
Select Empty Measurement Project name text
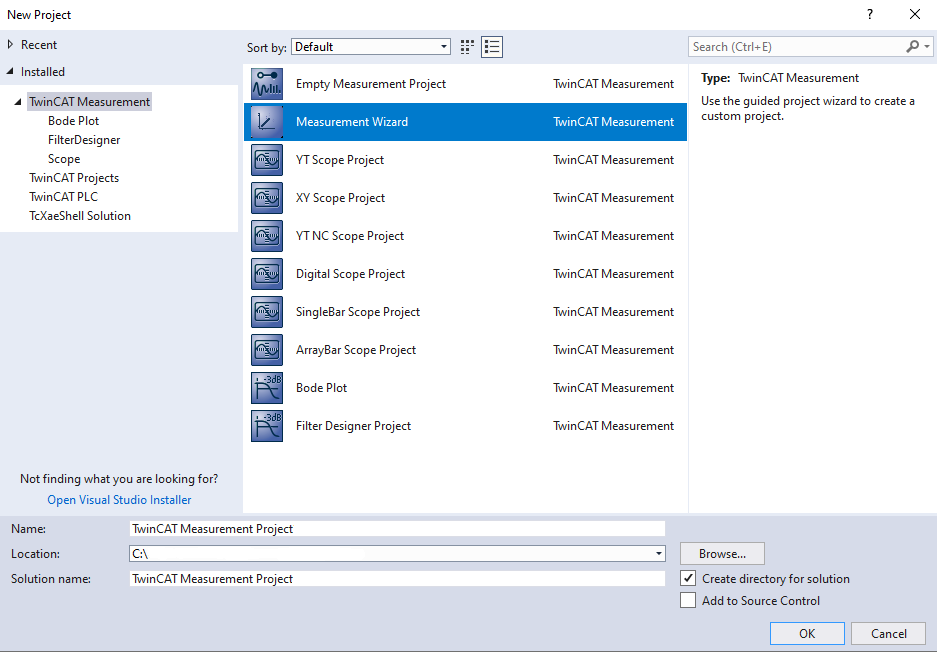coord(370,84)
